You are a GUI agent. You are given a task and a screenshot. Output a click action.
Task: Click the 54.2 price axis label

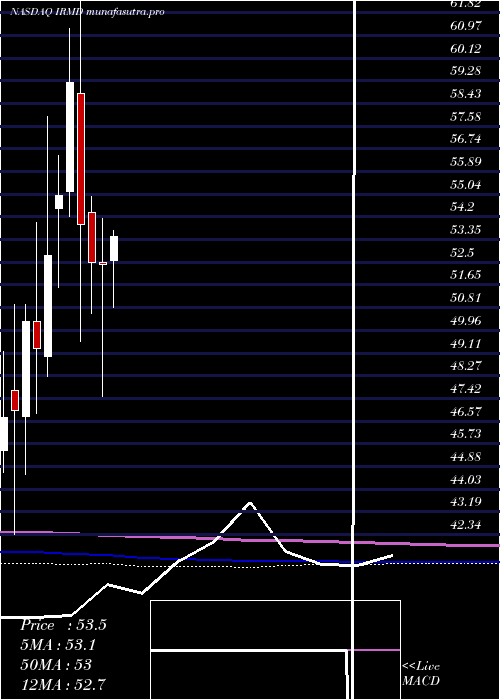[463, 207]
